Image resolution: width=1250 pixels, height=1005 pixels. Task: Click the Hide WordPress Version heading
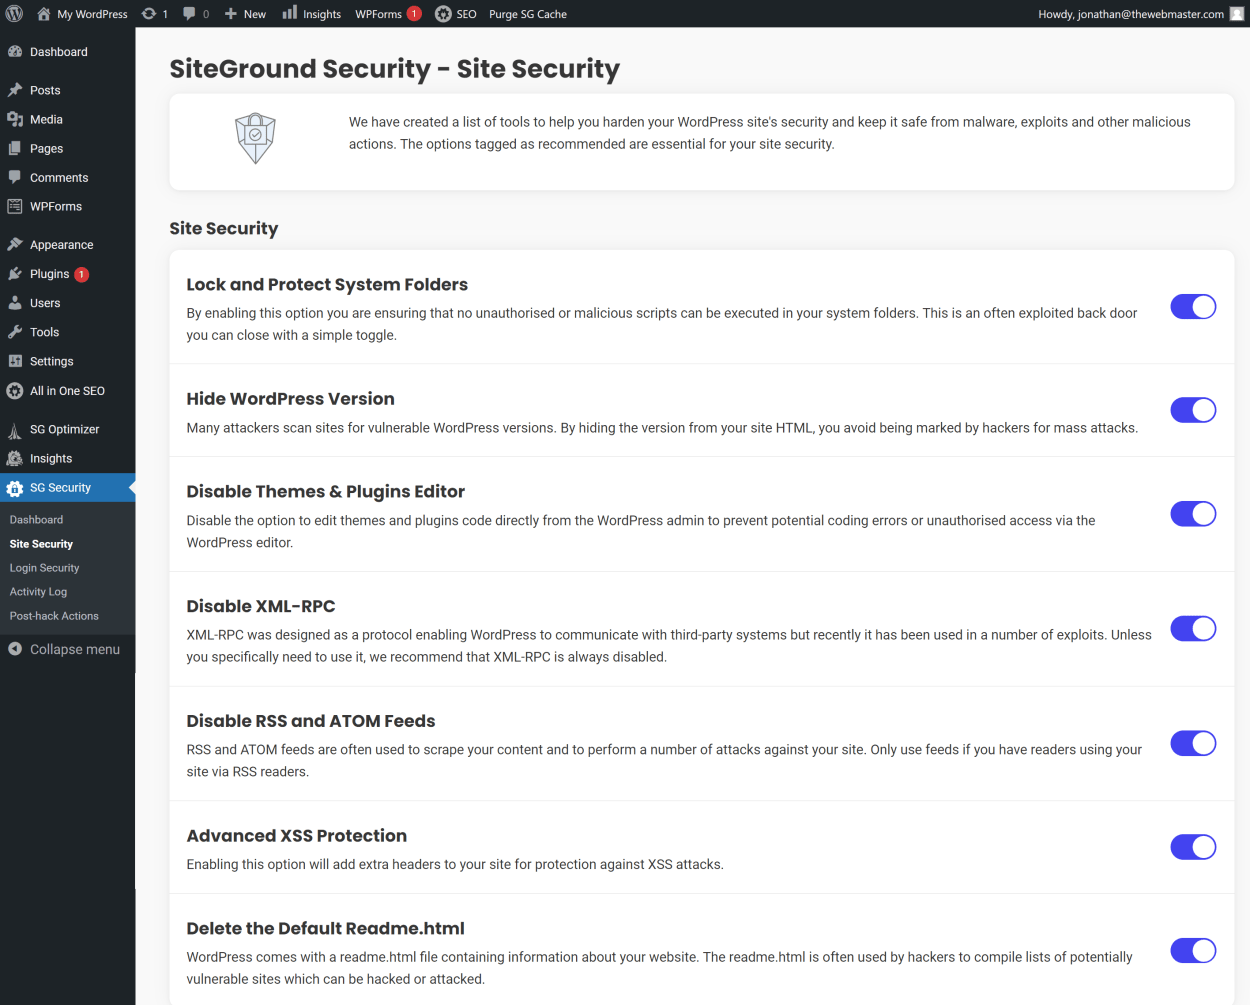(291, 399)
